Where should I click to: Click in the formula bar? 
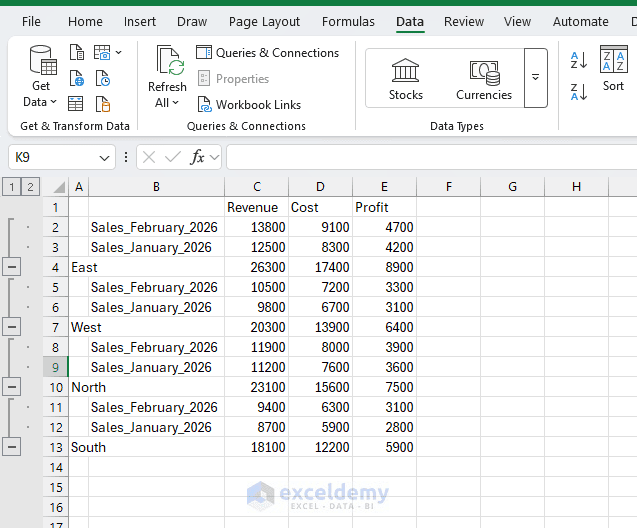coord(431,157)
